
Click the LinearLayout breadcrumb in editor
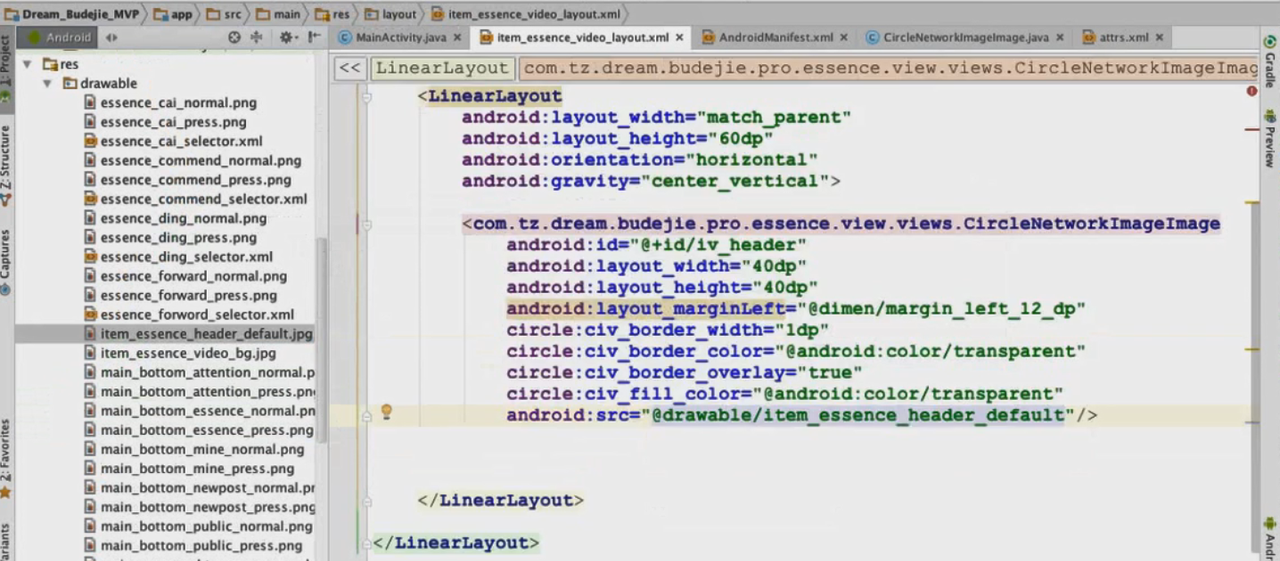[x=442, y=68]
